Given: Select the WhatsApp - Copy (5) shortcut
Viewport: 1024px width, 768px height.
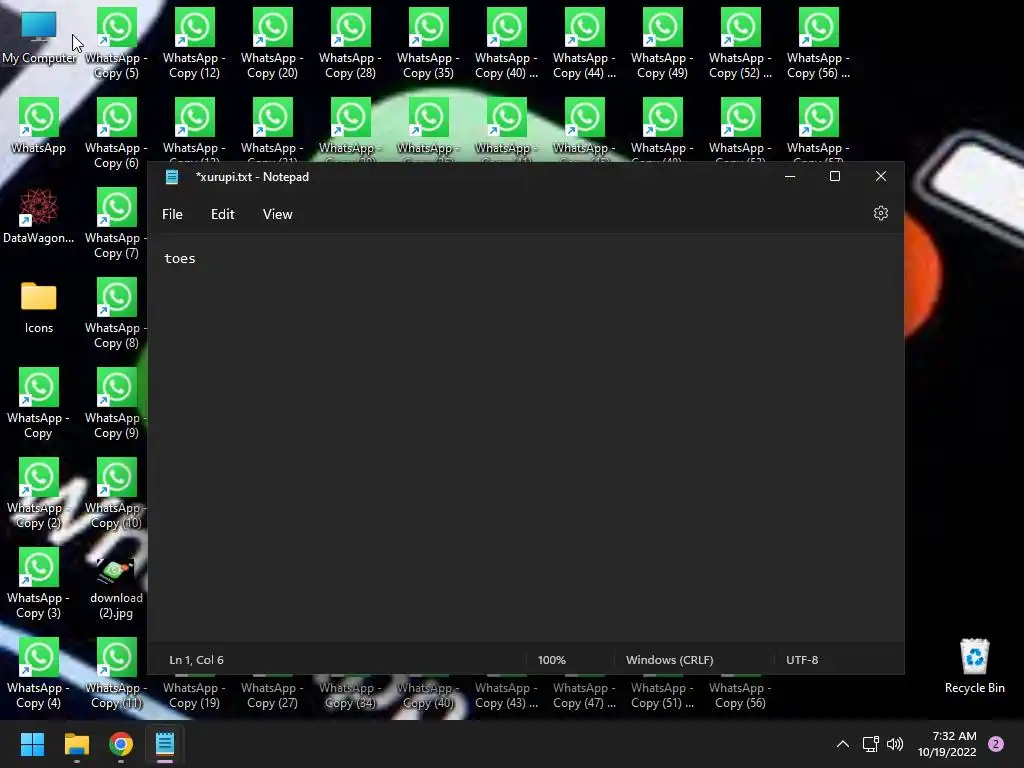Looking at the screenshot, I should pyautogui.click(x=116, y=44).
